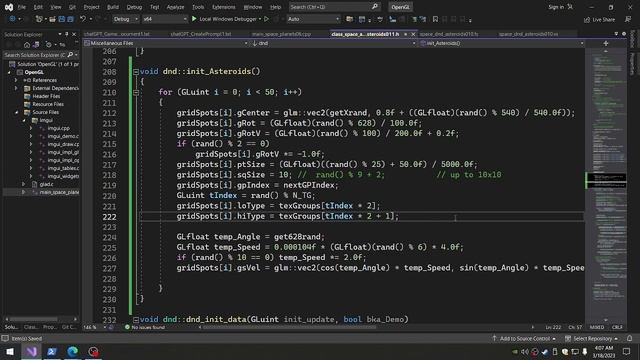Pin the class_space_a...steroids011.h tab
640x360 pixels.
click(405, 34)
